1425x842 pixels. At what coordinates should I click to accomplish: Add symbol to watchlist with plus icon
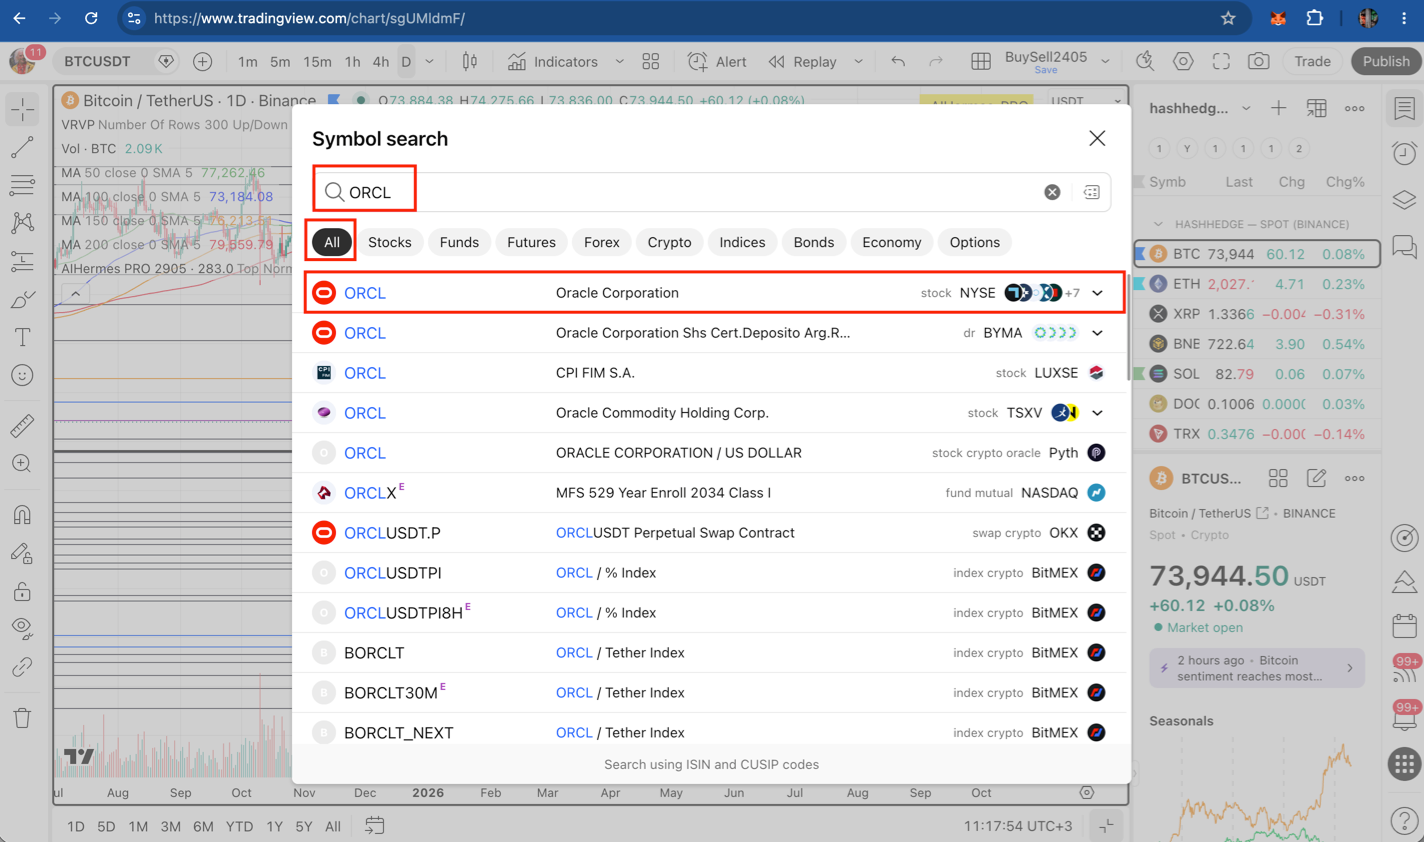click(1279, 108)
